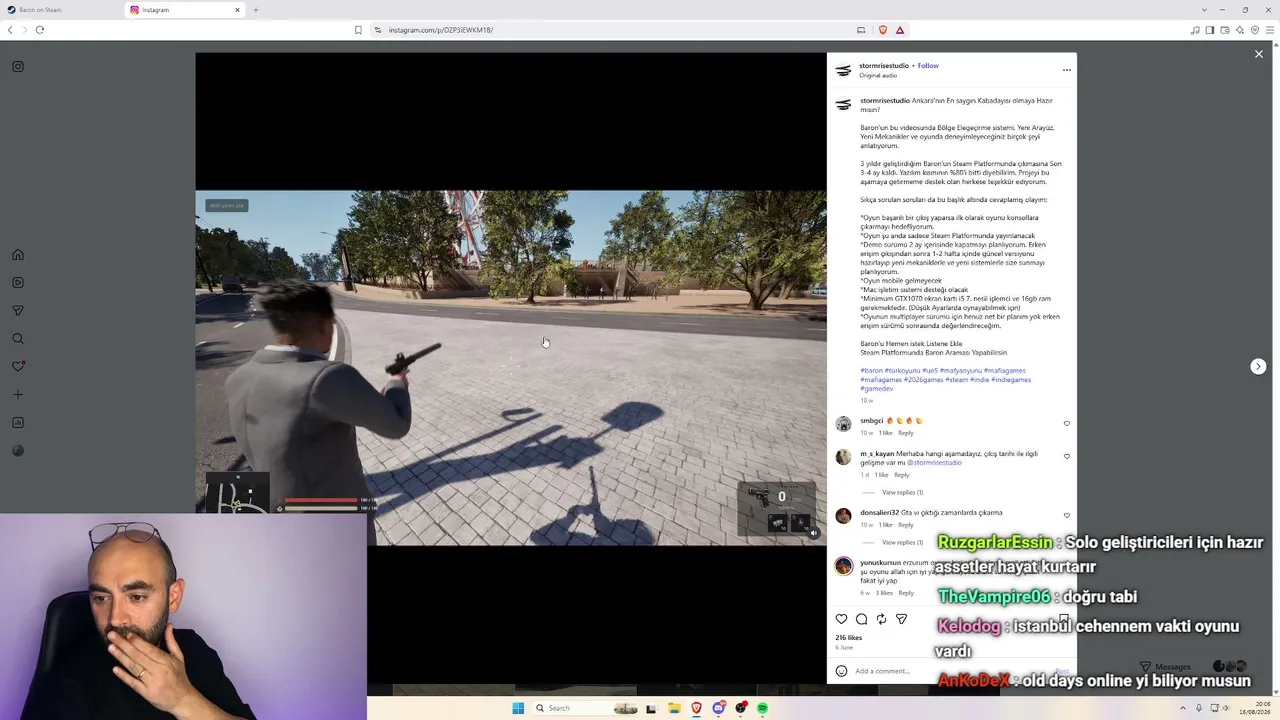The image size is (1280, 720).
Task: Open Instagram Search magnifier in sidebar
Action: coord(18,339)
